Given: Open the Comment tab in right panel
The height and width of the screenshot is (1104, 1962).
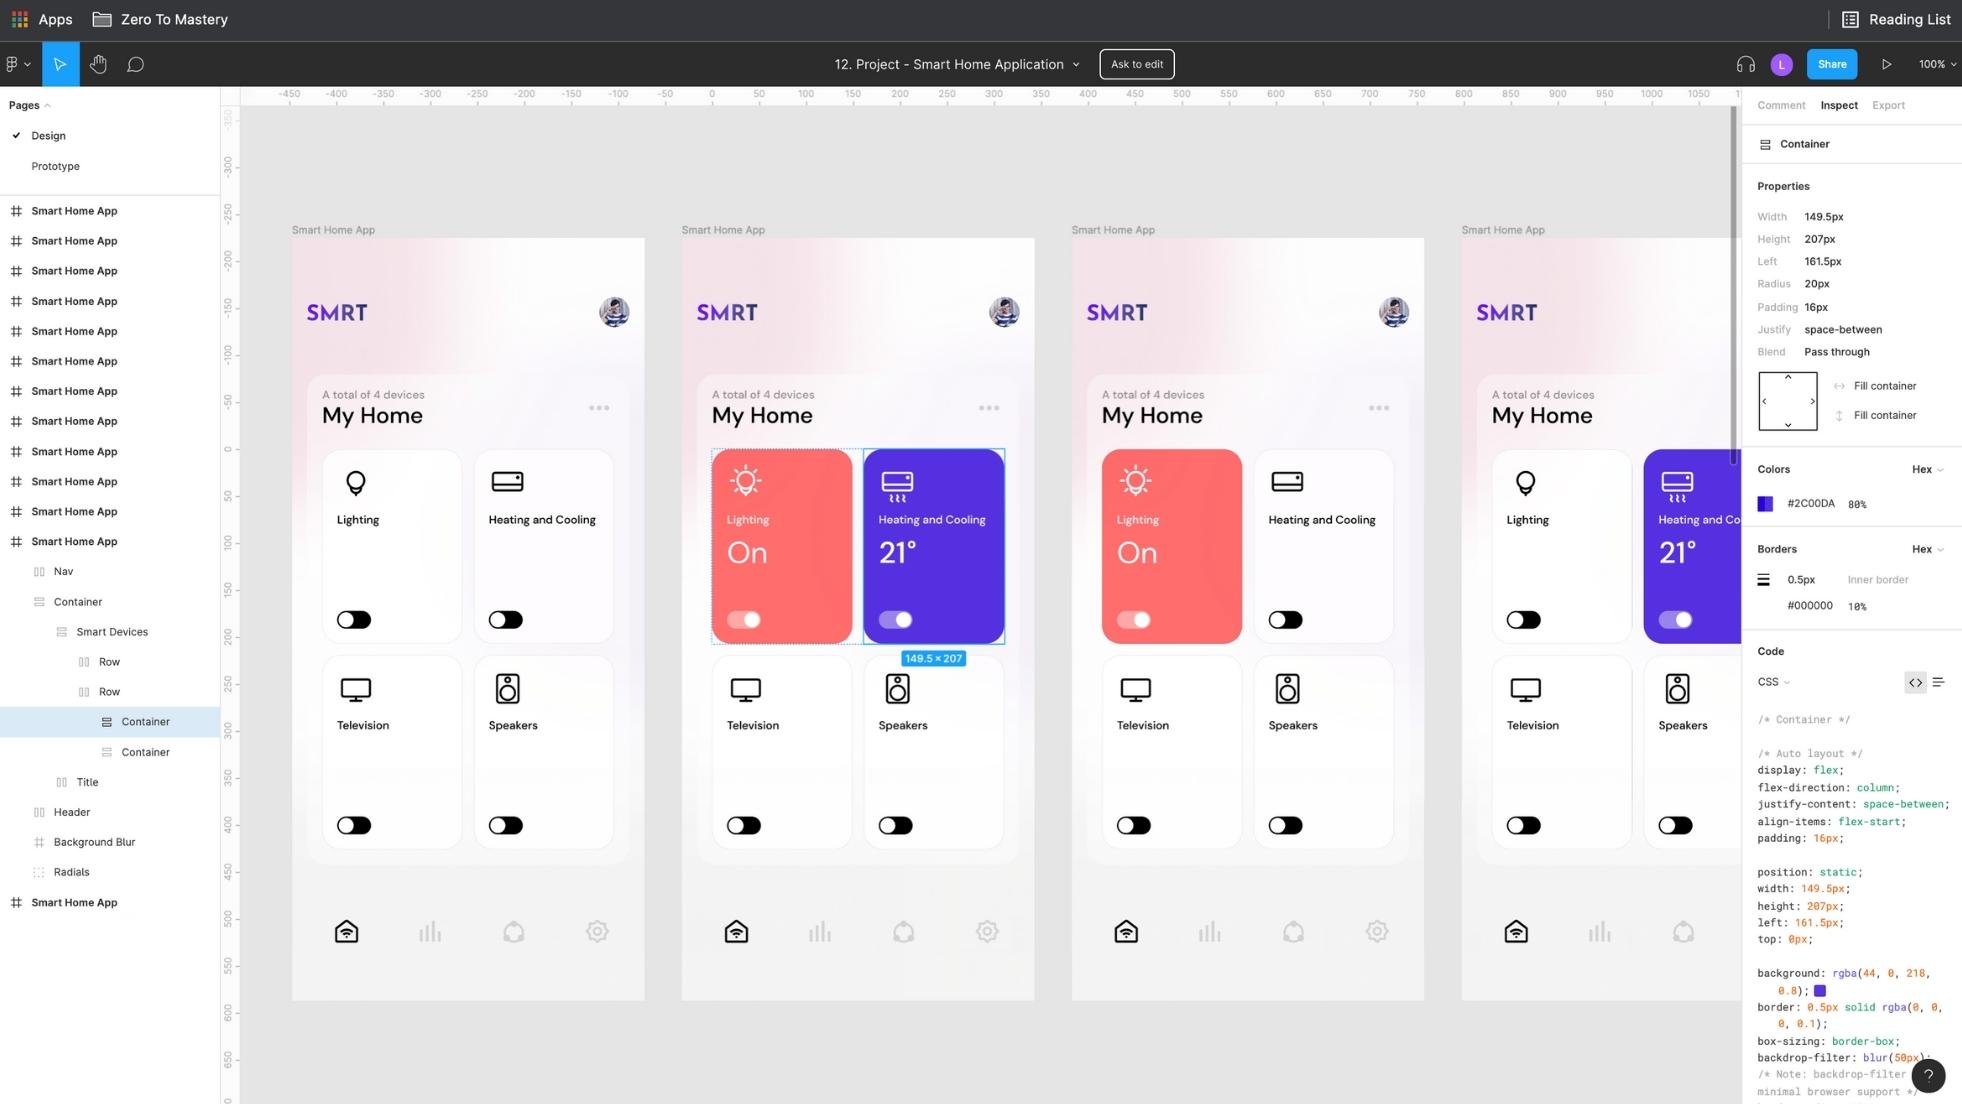Looking at the screenshot, I should [x=1781, y=105].
